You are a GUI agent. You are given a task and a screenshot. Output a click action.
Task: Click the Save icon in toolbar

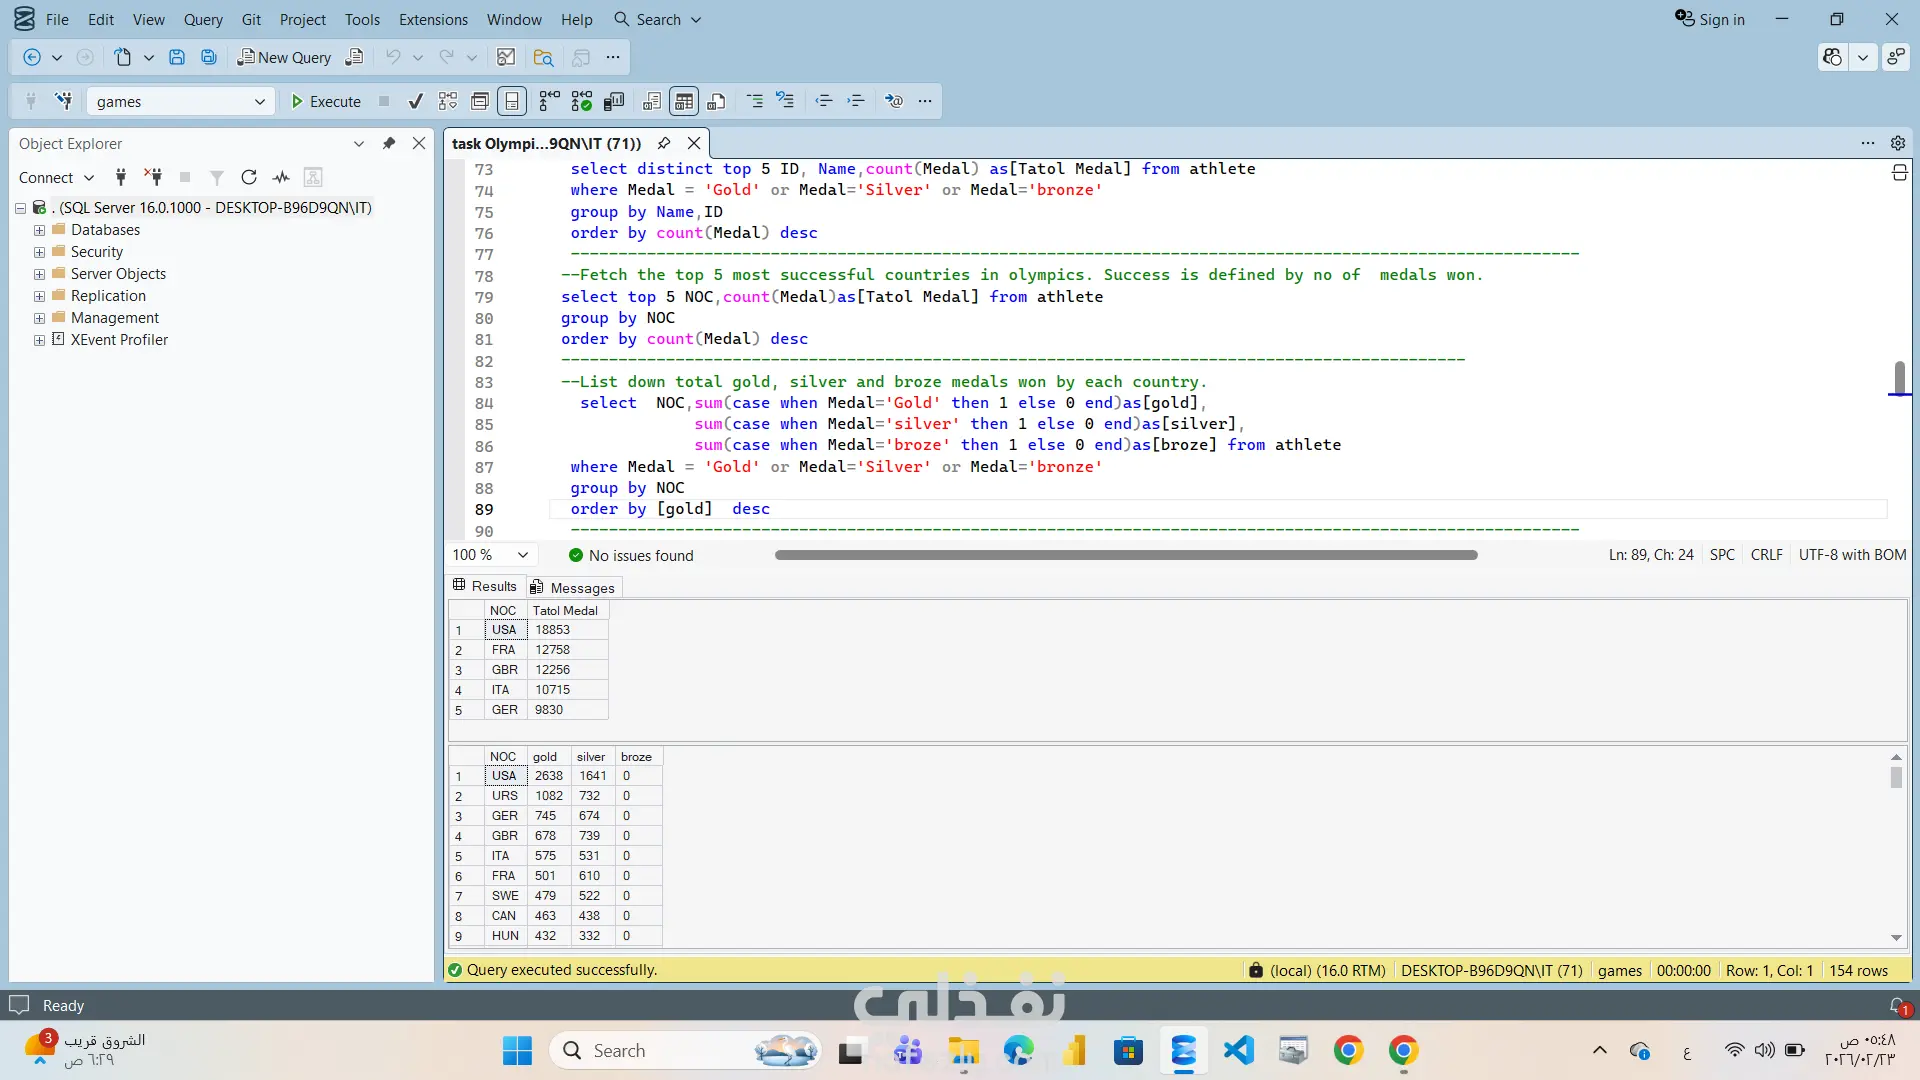pyautogui.click(x=177, y=57)
